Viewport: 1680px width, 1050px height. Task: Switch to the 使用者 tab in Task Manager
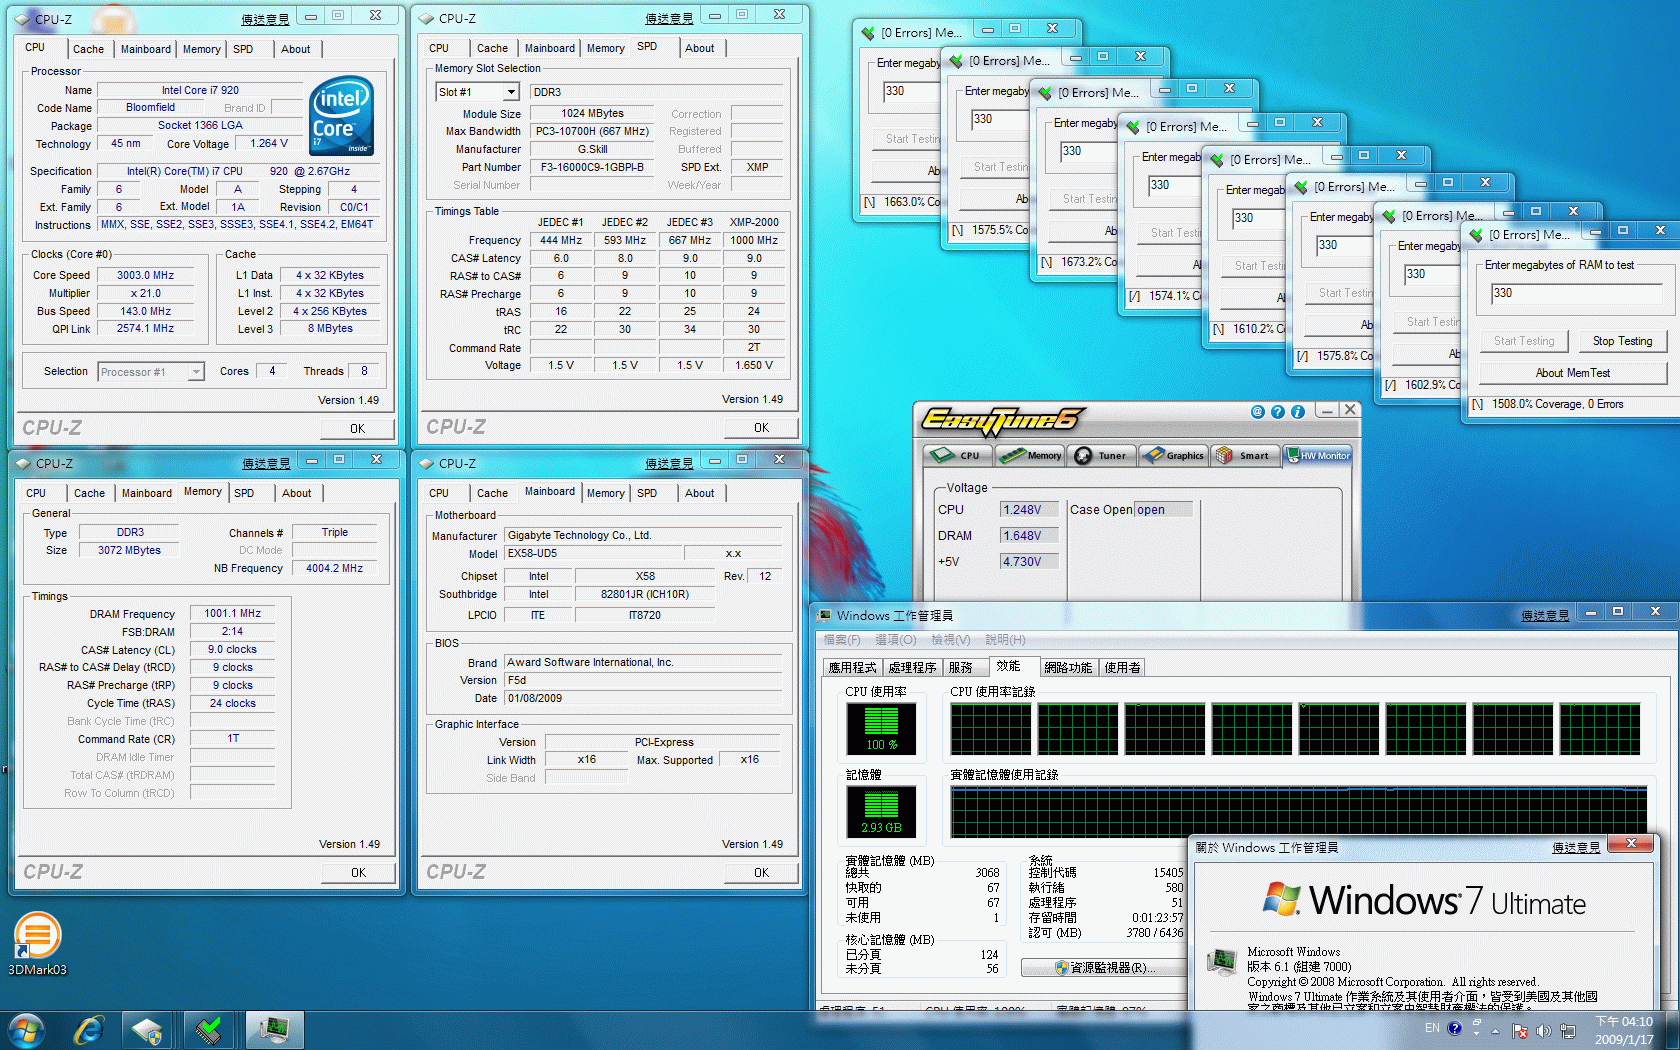[x=1122, y=667]
